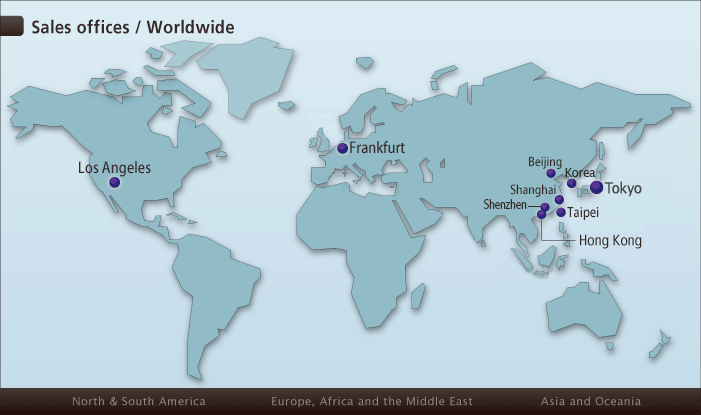Pick the Shanghai marker dot
Viewport: 701px width, 415px height.
[559, 199]
